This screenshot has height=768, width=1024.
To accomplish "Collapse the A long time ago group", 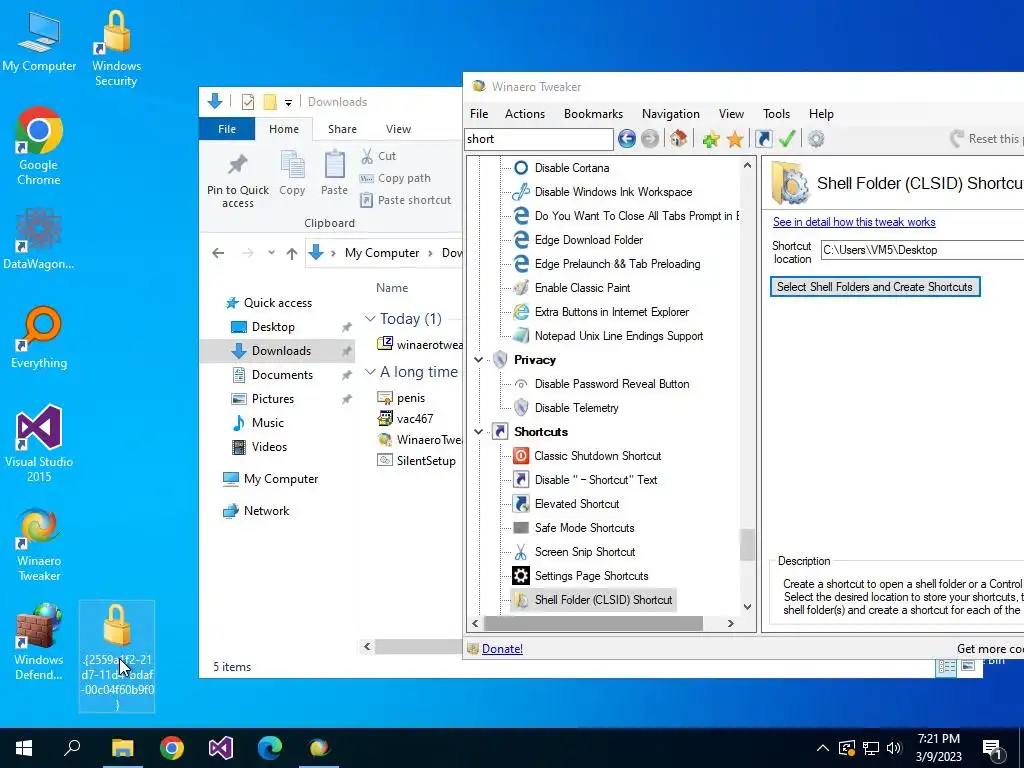I will tap(370, 372).
